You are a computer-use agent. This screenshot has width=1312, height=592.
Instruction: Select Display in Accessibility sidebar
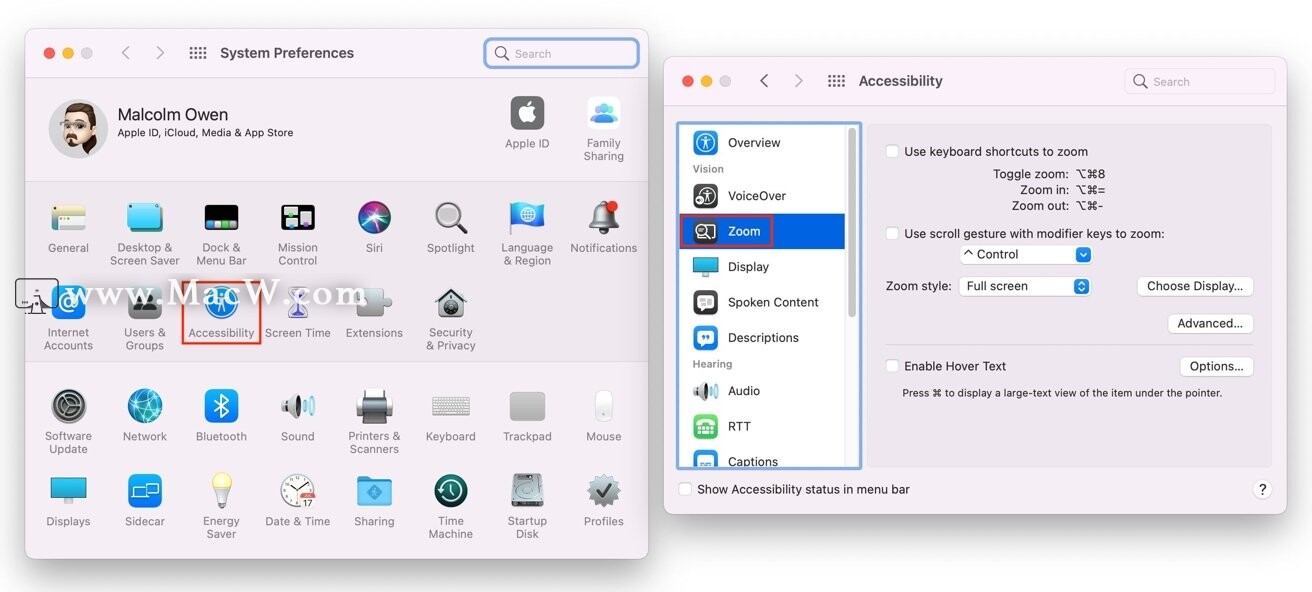(761, 267)
